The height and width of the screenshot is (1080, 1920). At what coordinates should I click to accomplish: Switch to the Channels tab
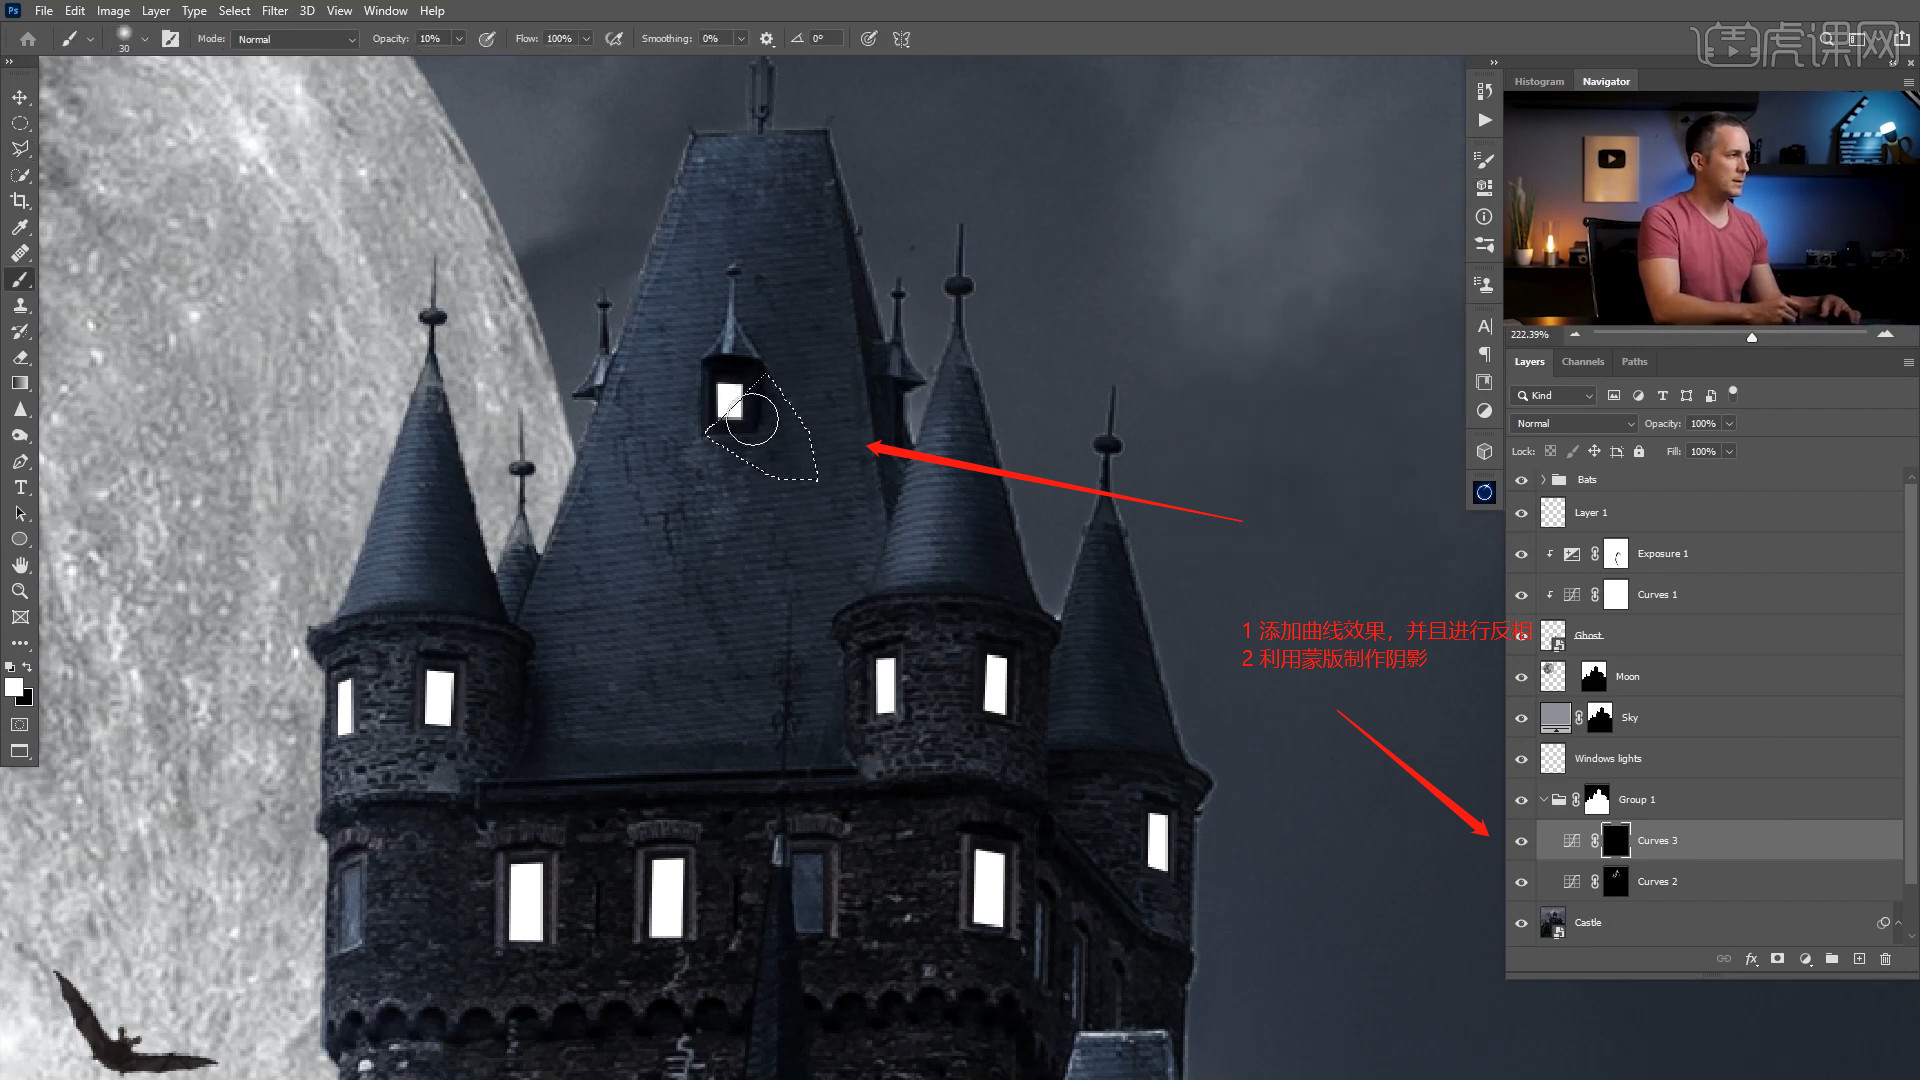1583,362
